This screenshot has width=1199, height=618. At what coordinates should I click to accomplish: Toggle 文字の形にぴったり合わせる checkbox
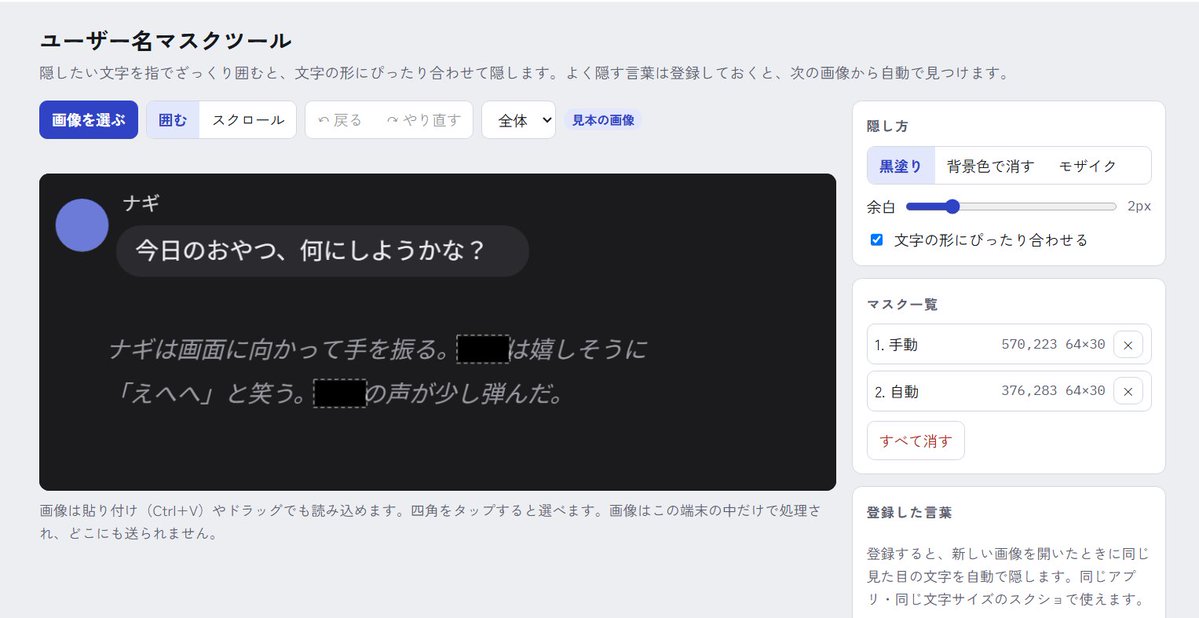coord(877,240)
